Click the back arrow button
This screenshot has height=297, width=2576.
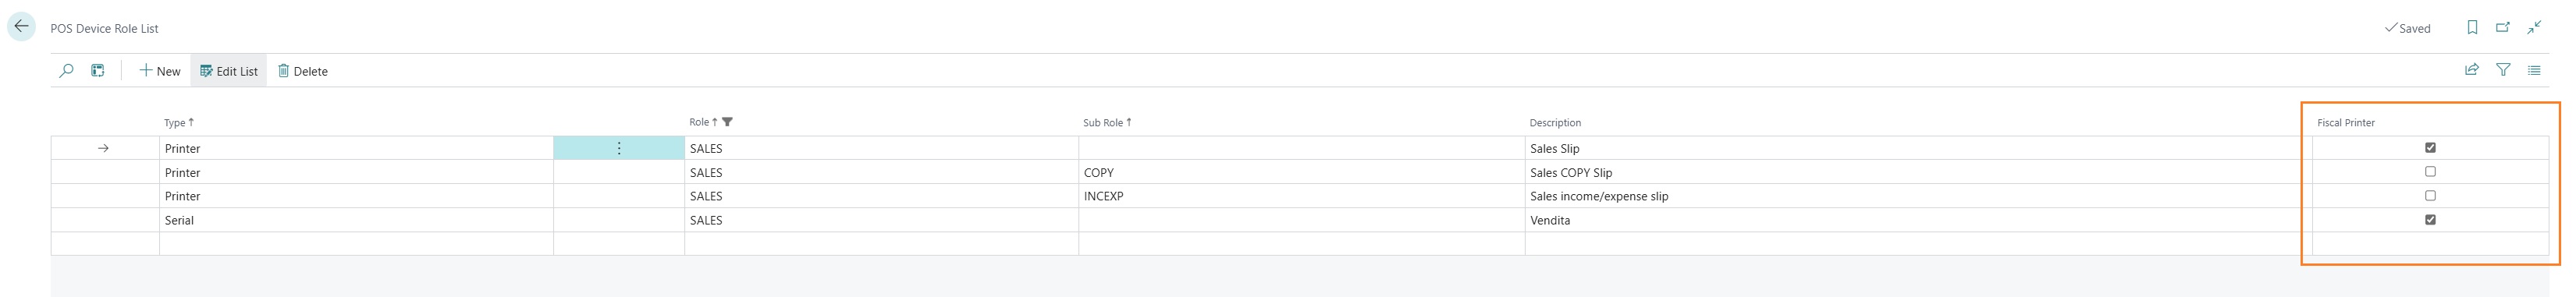point(21,27)
